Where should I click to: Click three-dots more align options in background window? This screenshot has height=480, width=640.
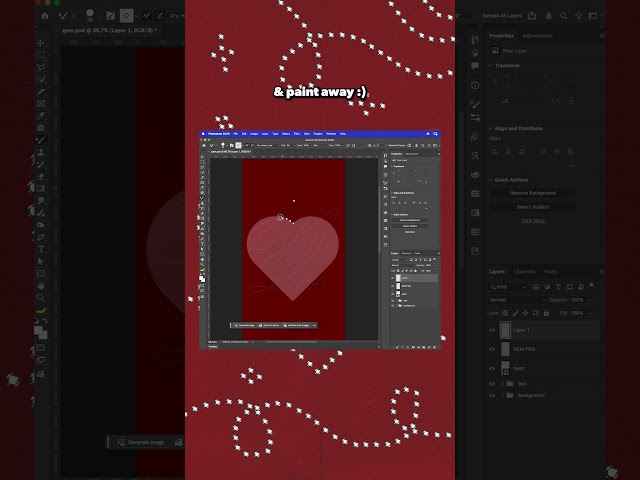click(x=572, y=166)
